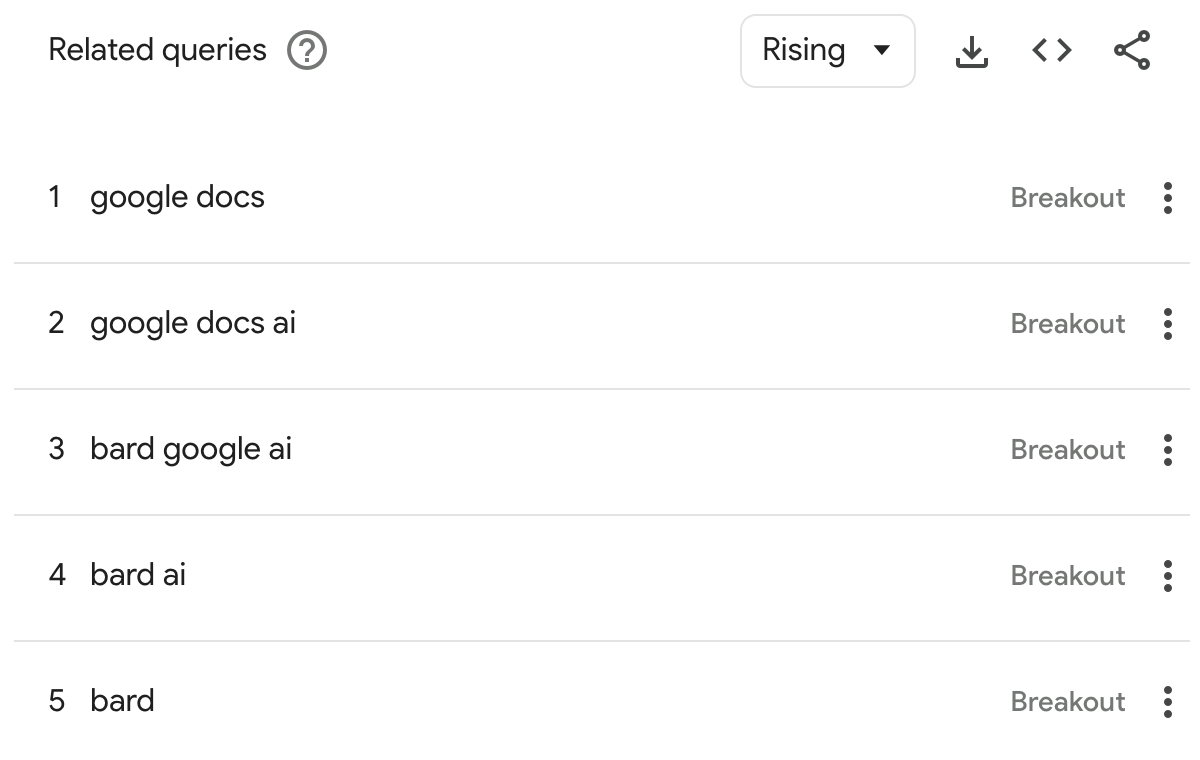Select the Rising filter control
The image size is (1200, 760).
coord(828,49)
